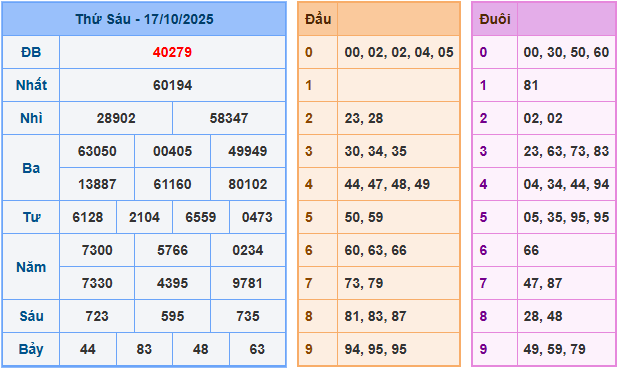Select sixth prize number 595
This screenshot has width=618, height=369.
pyautogui.click(x=172, y=316)
